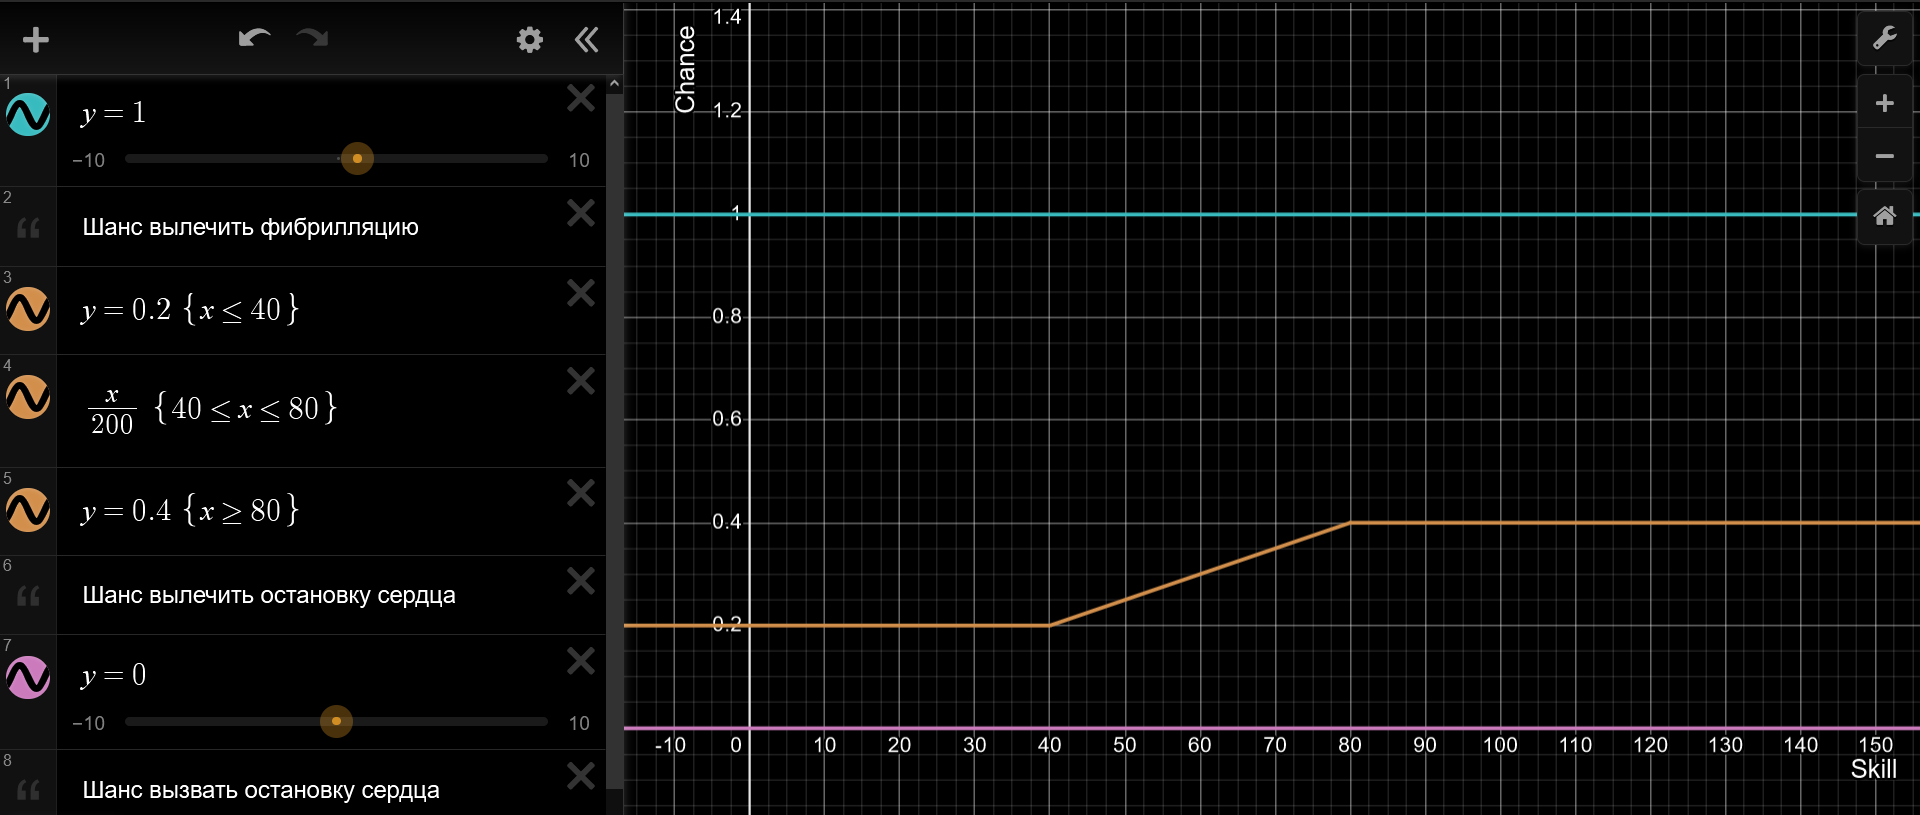1920x815 pixels.
Task: Toggle visibility of y=0.2 expression
Action: tap(28, 309)
